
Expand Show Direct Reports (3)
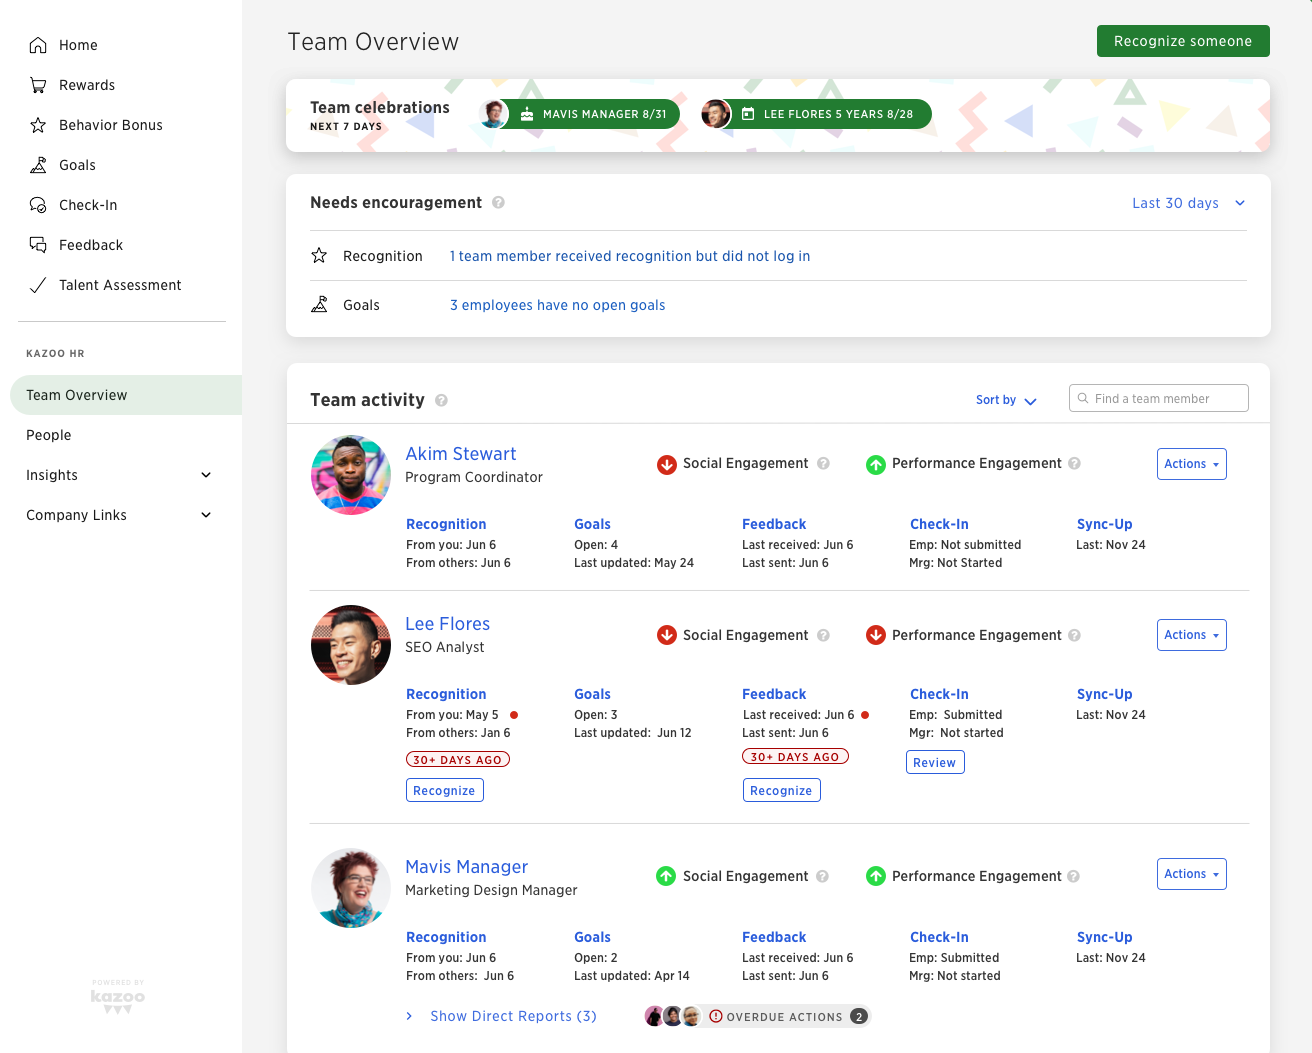pos(513,1016)
